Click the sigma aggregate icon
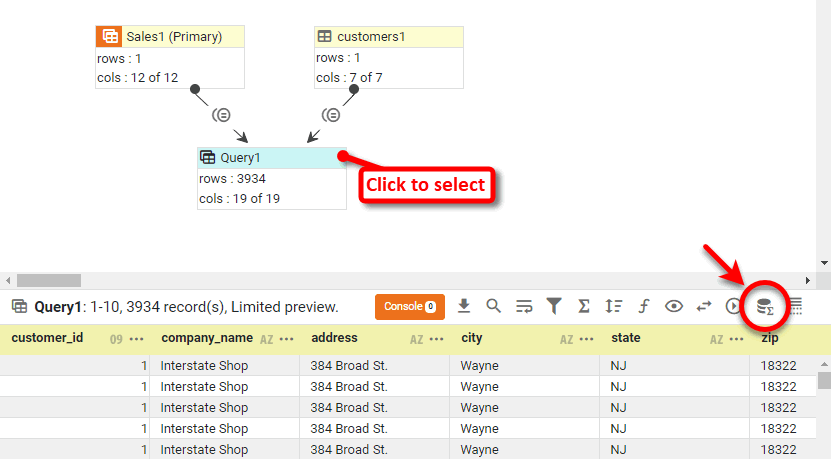This screenshot has width=831, height=459. 584,306
